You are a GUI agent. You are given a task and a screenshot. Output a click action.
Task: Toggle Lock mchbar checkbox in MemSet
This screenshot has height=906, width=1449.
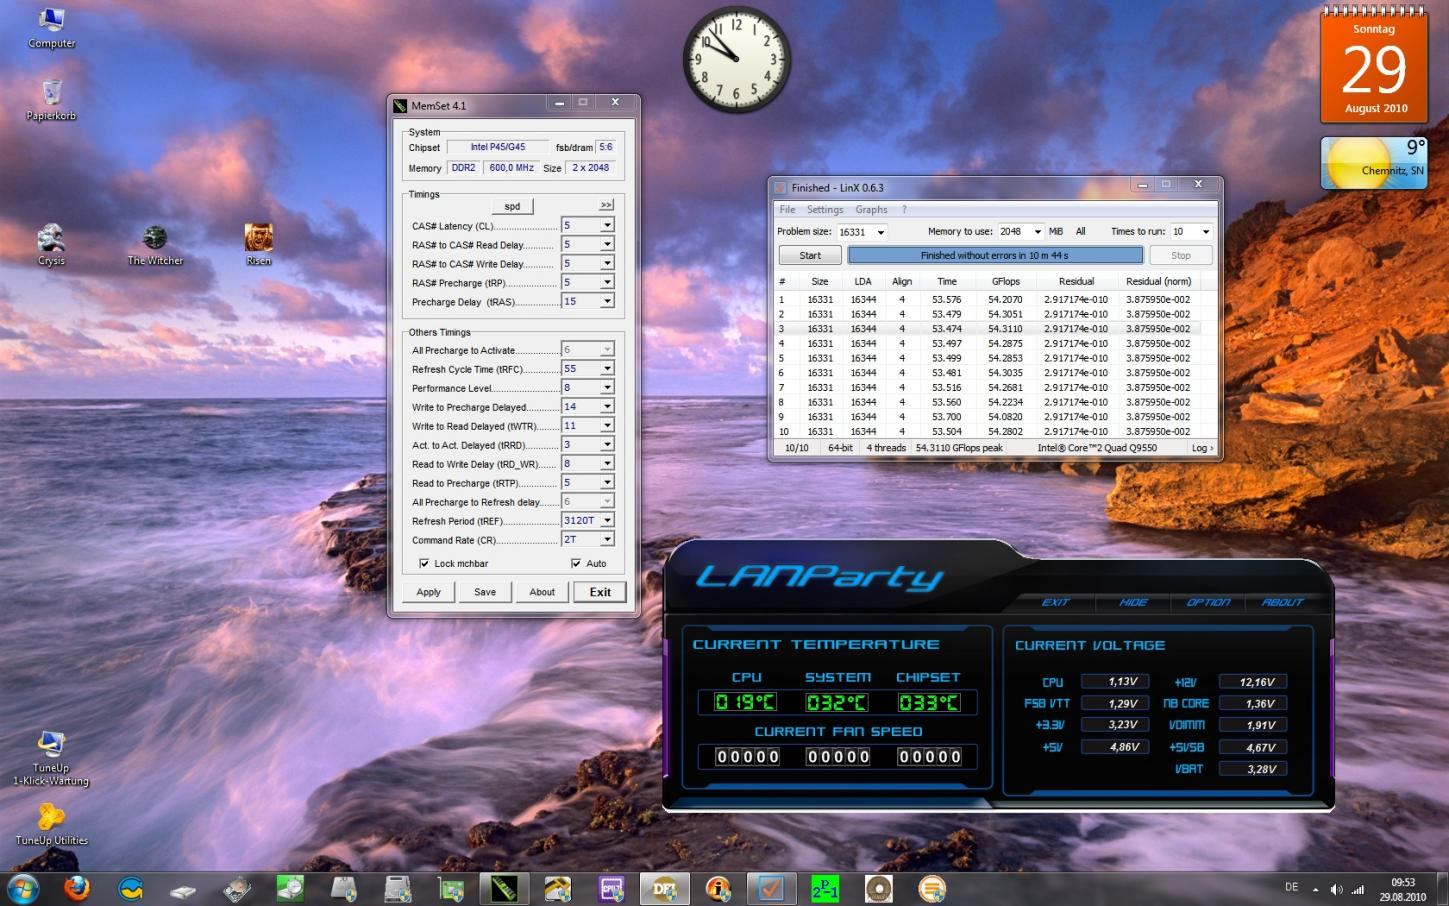click(x=424, y=564)
